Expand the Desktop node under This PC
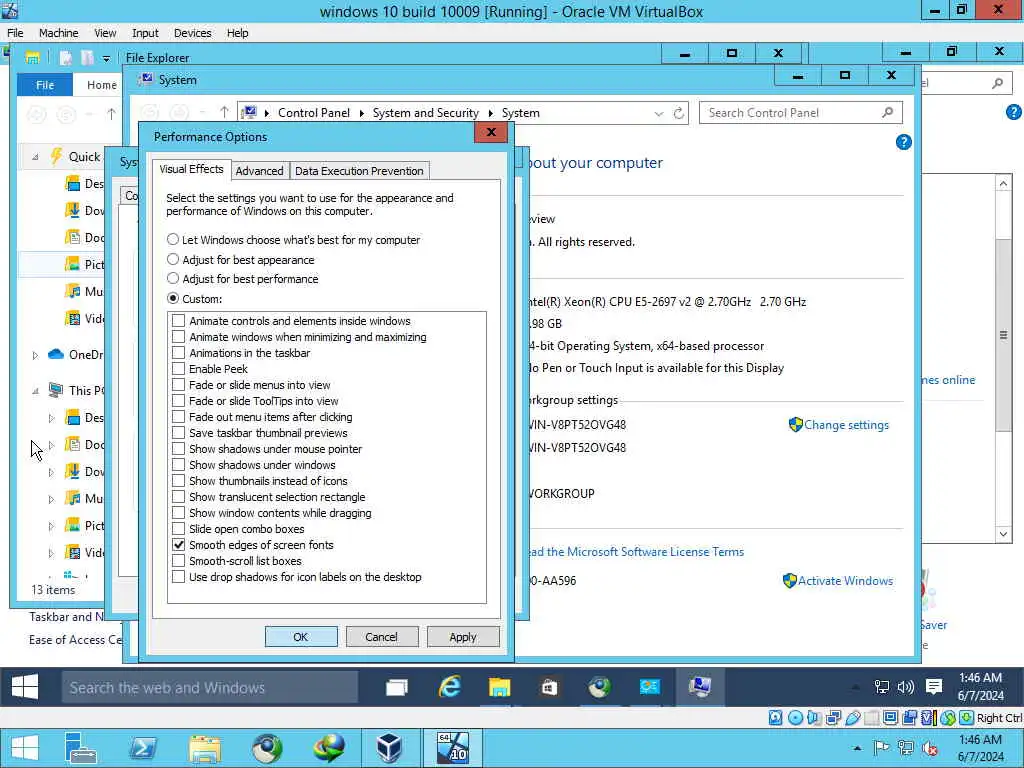 (52, 418)
